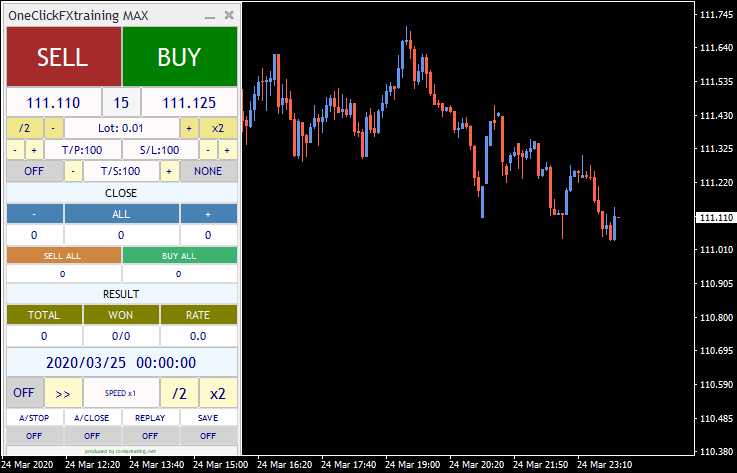Toggle the trailing stop OFF switch

(34, 171)
